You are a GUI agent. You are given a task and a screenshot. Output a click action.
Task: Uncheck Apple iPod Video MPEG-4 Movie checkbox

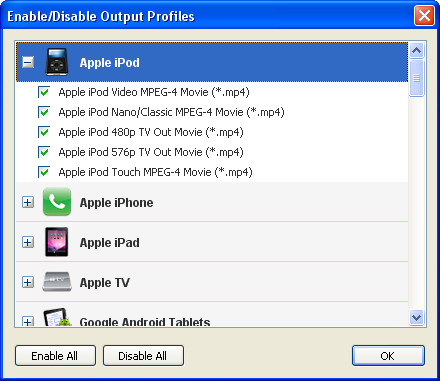coord(44,92)
